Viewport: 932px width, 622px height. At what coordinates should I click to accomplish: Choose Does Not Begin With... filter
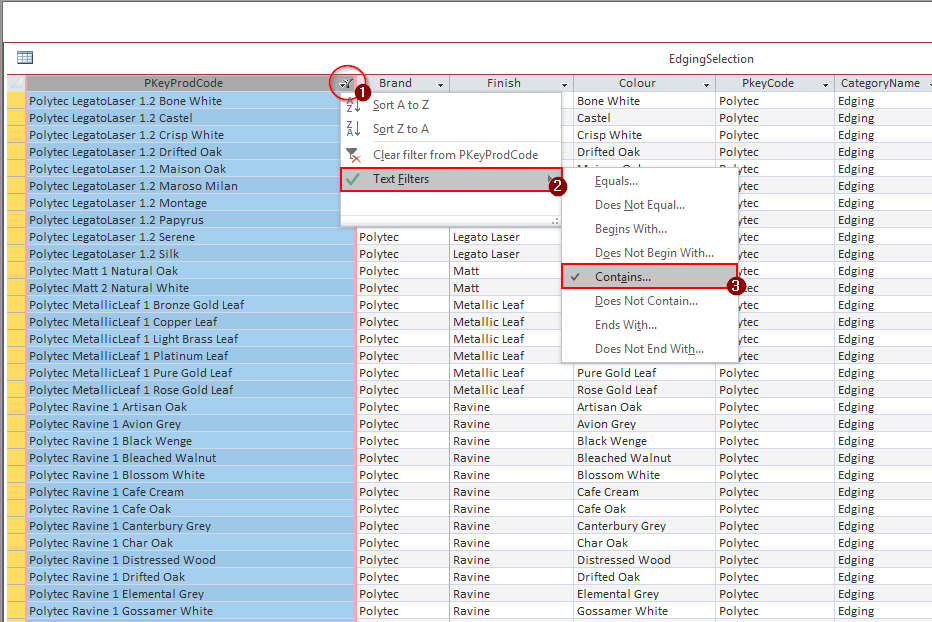649,253
